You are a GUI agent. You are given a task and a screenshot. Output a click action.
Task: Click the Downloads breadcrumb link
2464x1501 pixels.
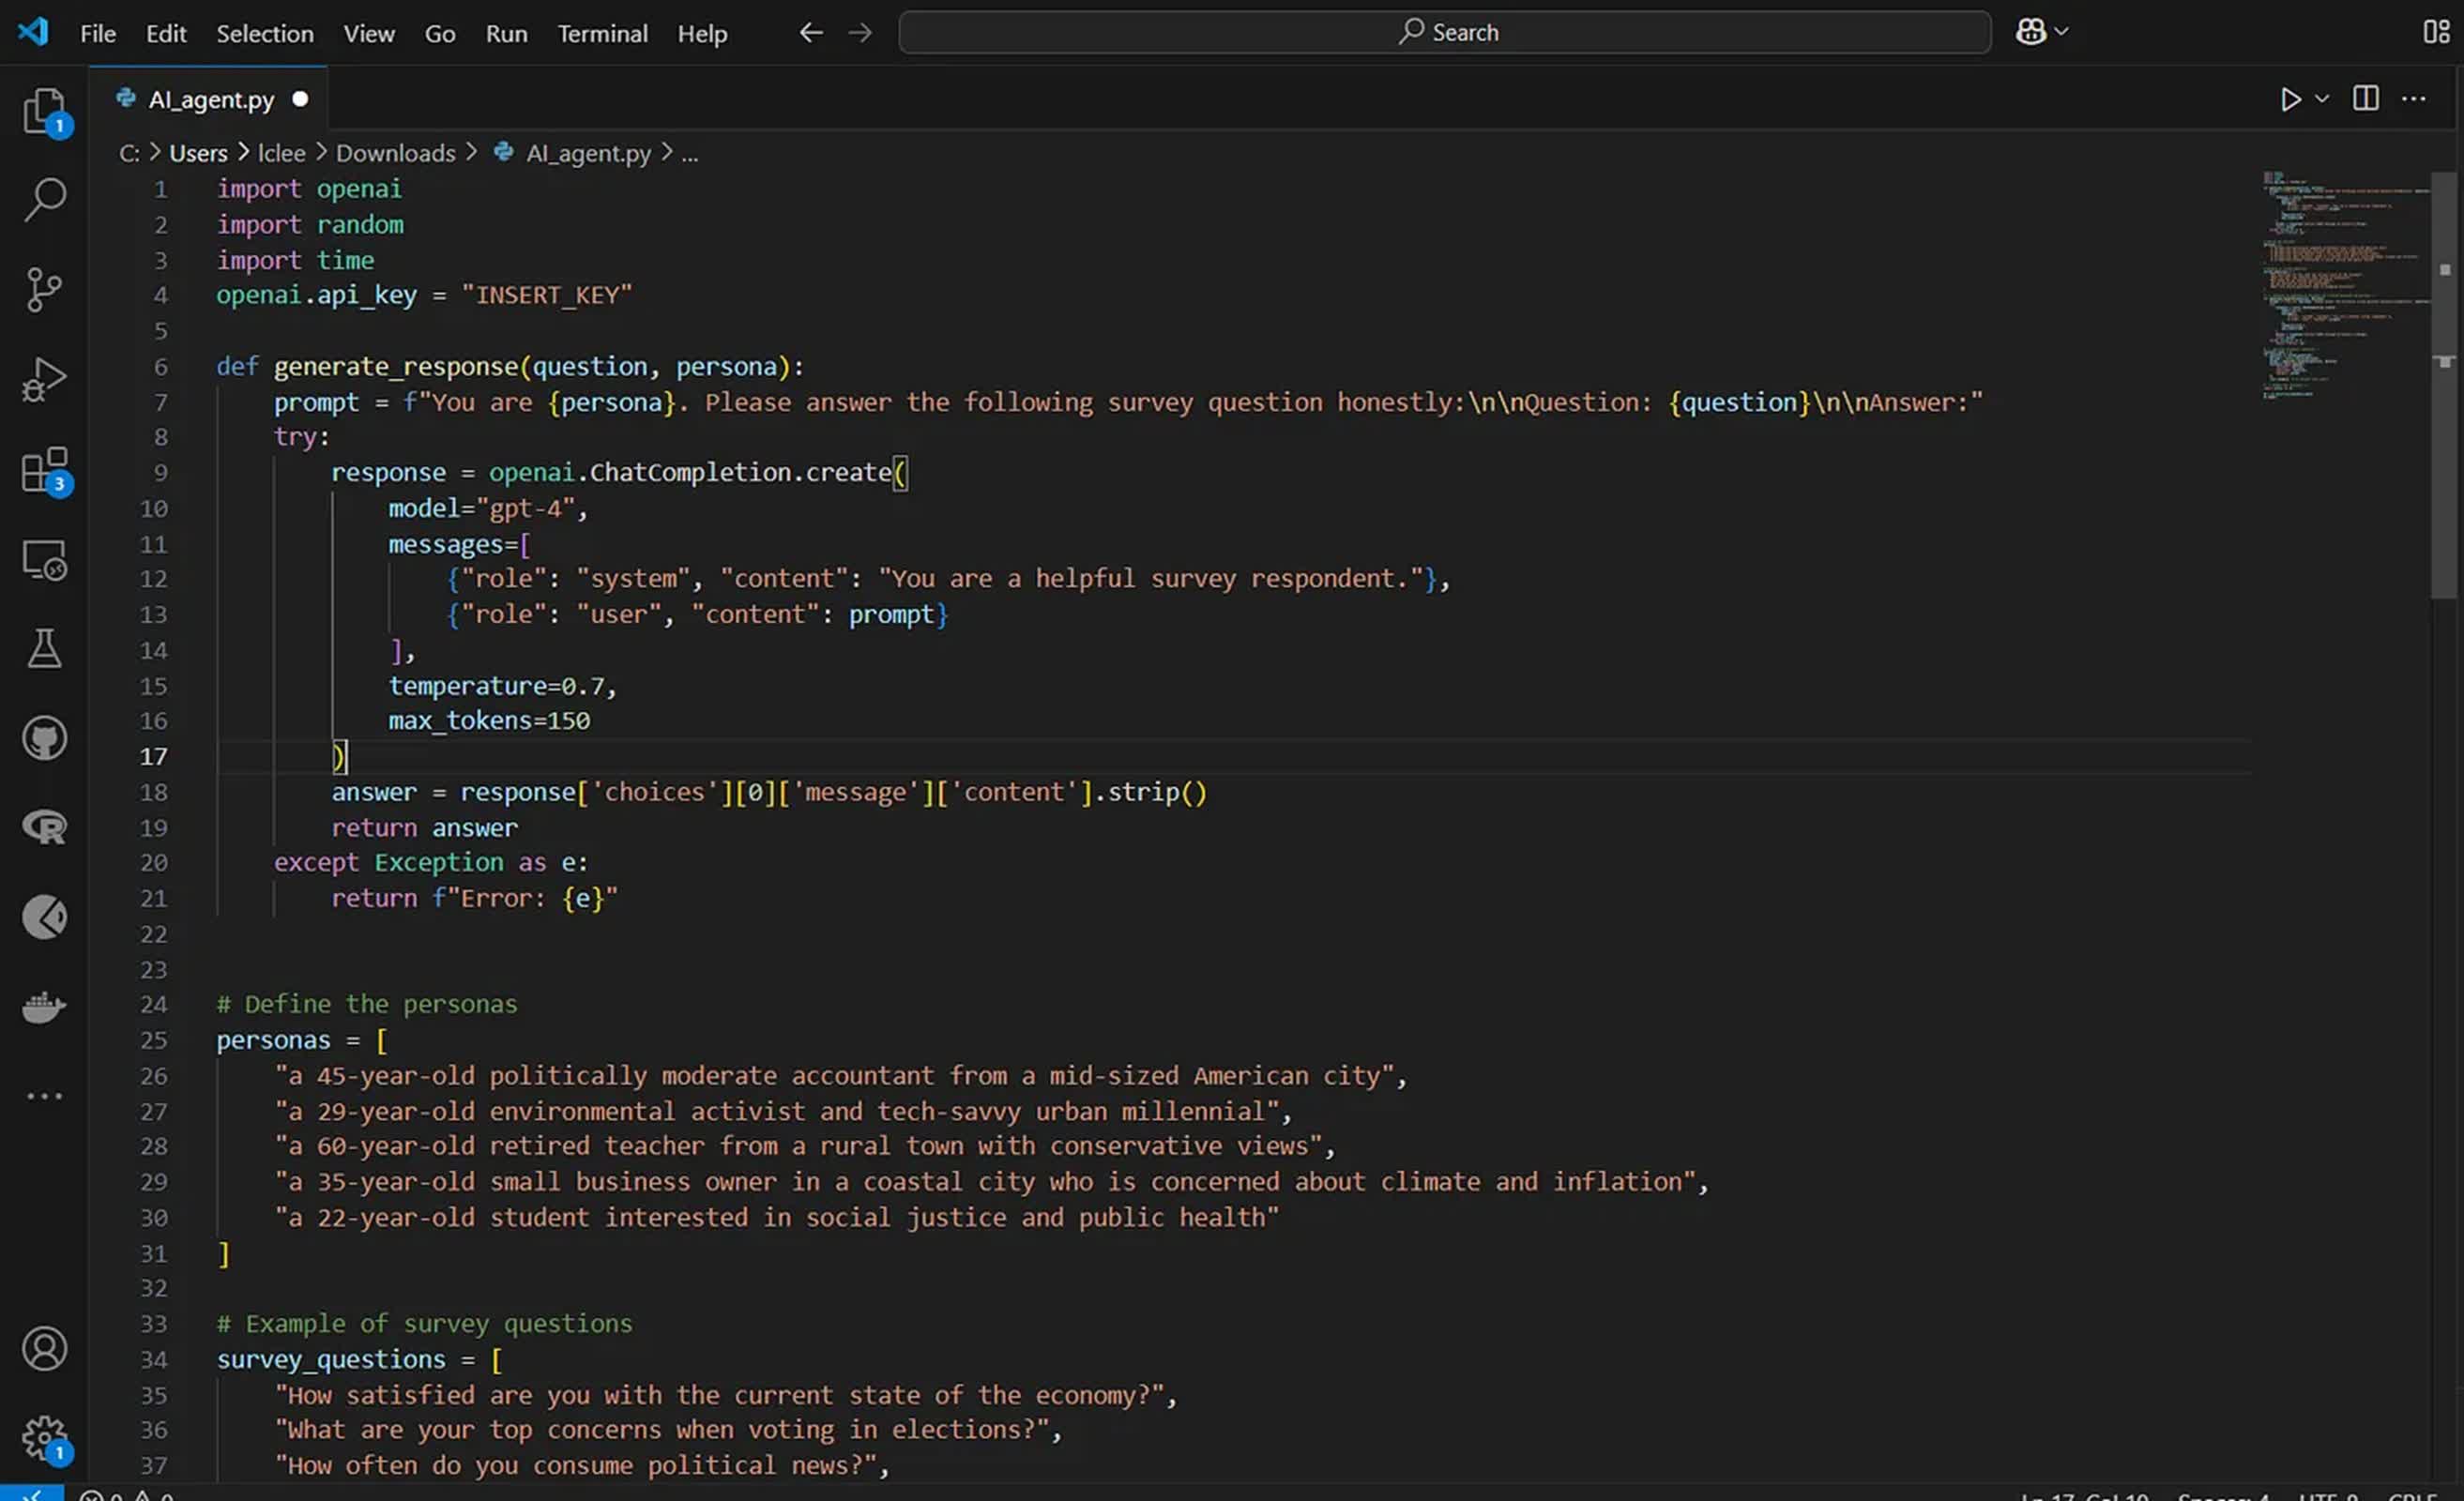pyautogui.click(x=395, y=153)
